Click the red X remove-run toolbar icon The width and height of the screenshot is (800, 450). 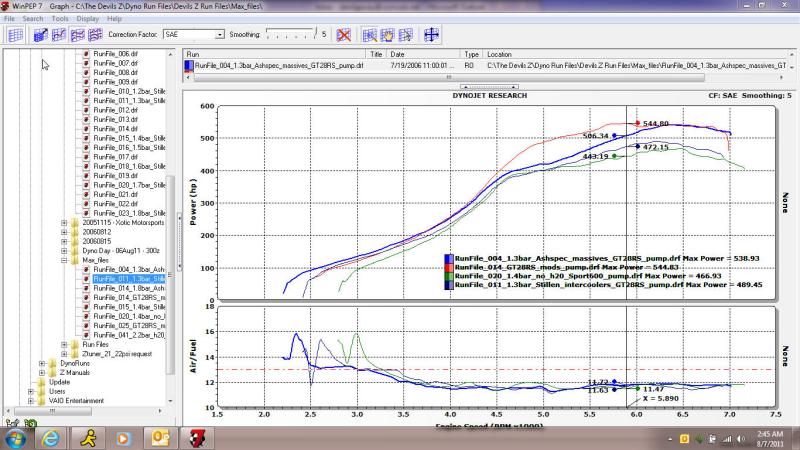344,35
